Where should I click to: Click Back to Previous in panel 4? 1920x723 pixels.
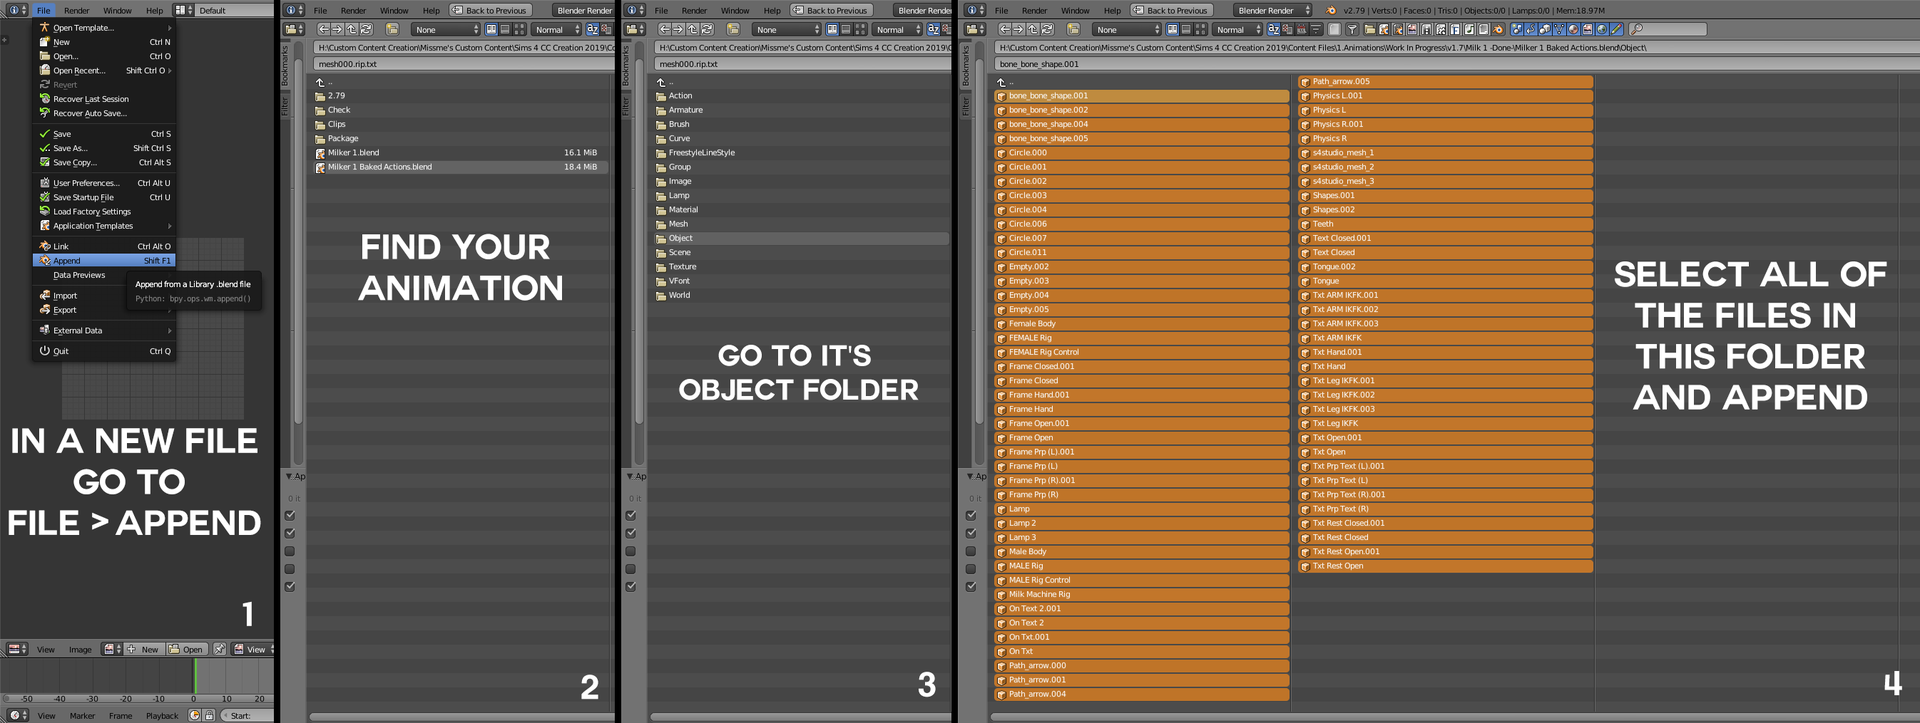[x=1170, y=10]
